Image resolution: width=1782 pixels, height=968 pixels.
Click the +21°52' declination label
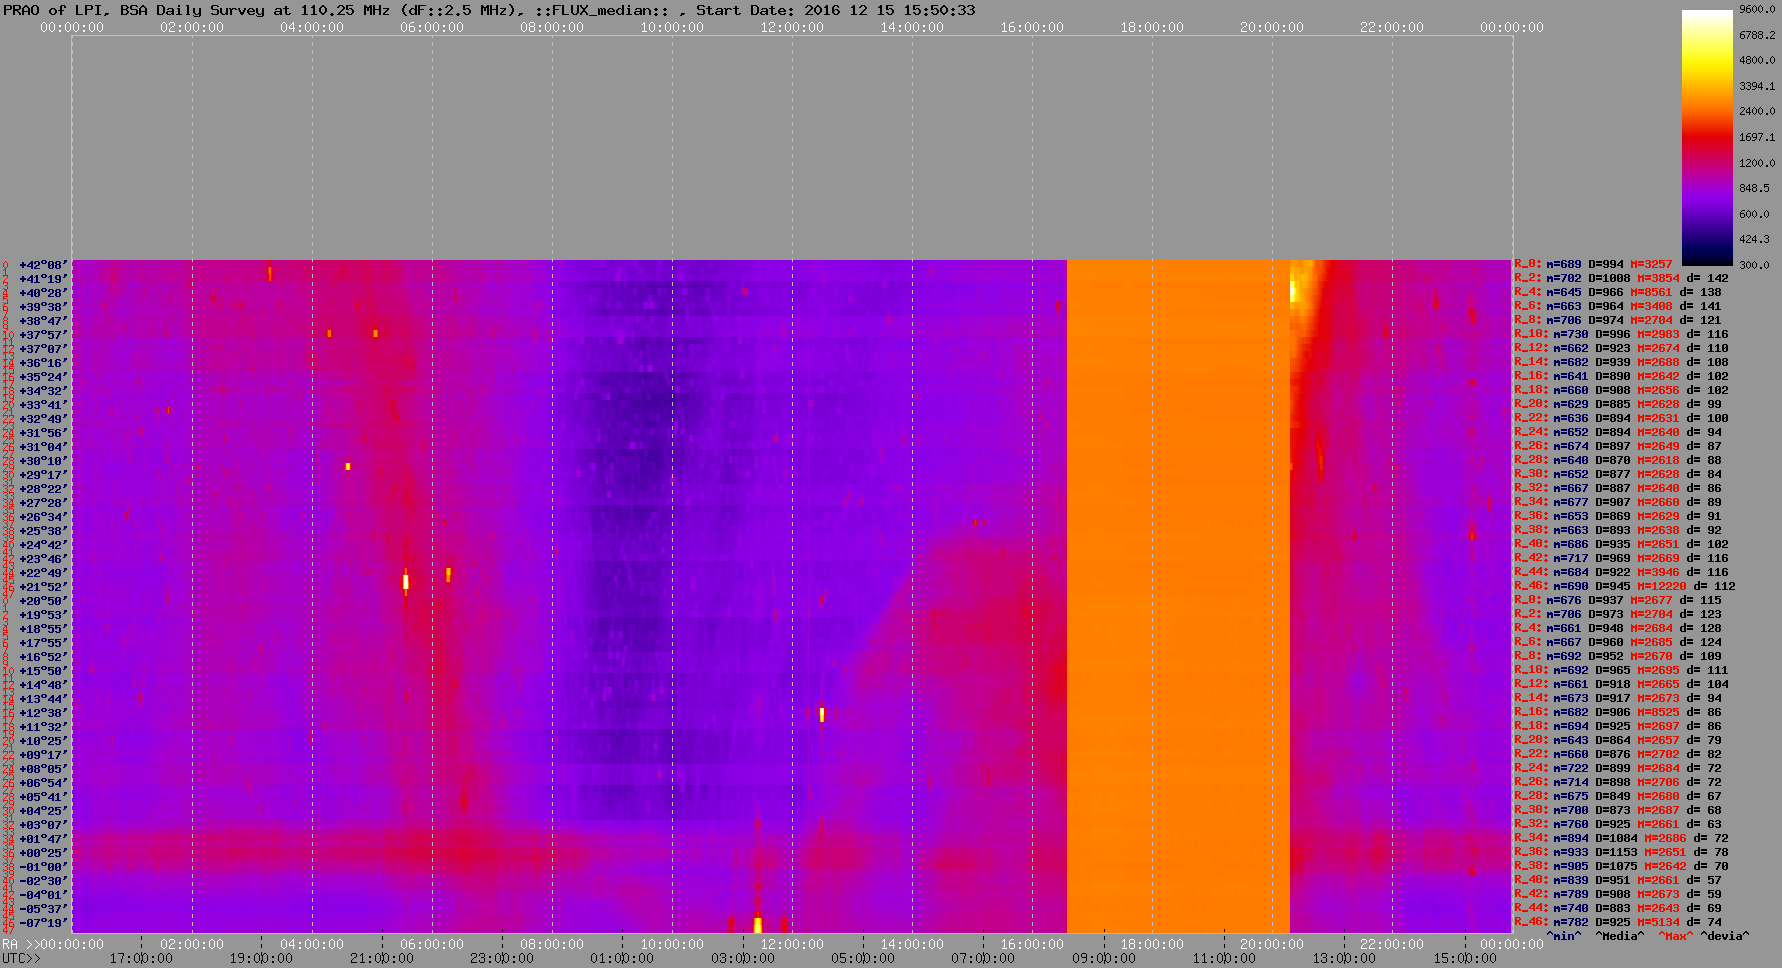43,587
